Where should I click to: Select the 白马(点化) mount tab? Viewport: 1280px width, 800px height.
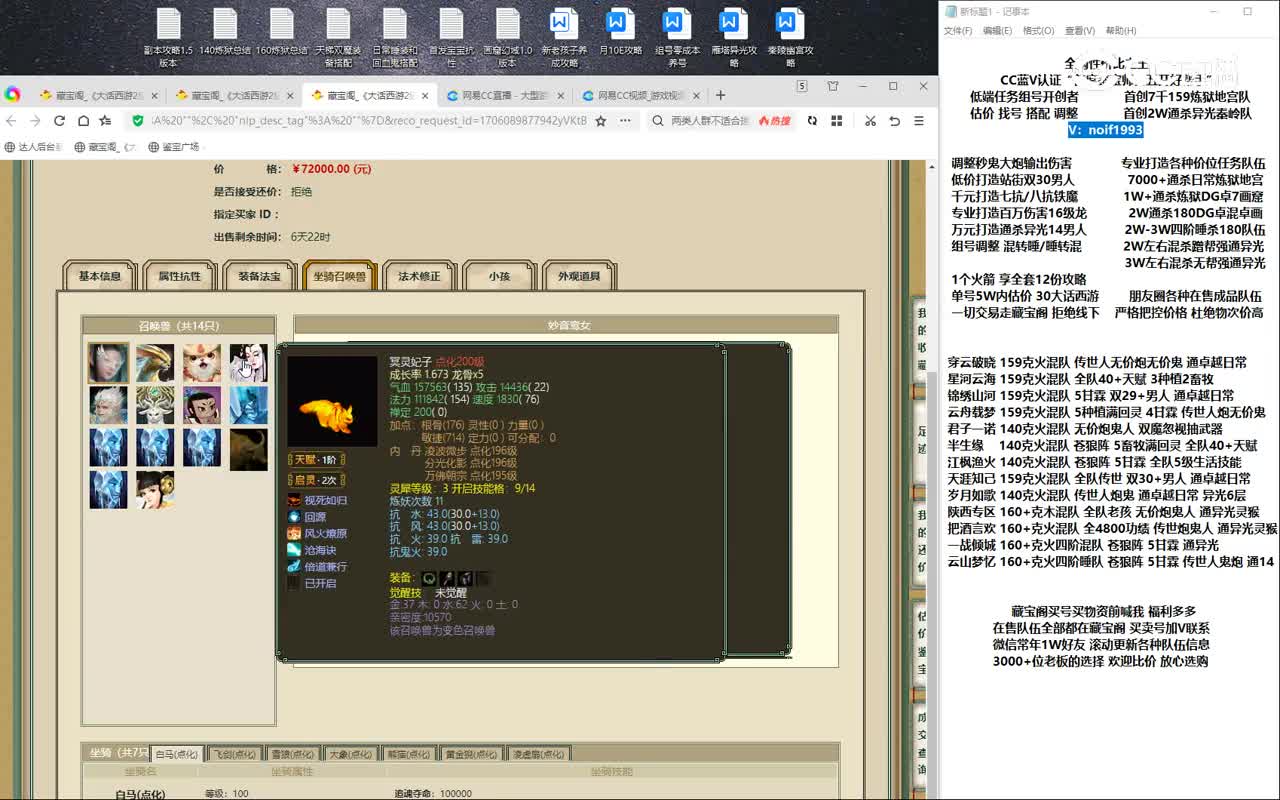tap(178, 754)
